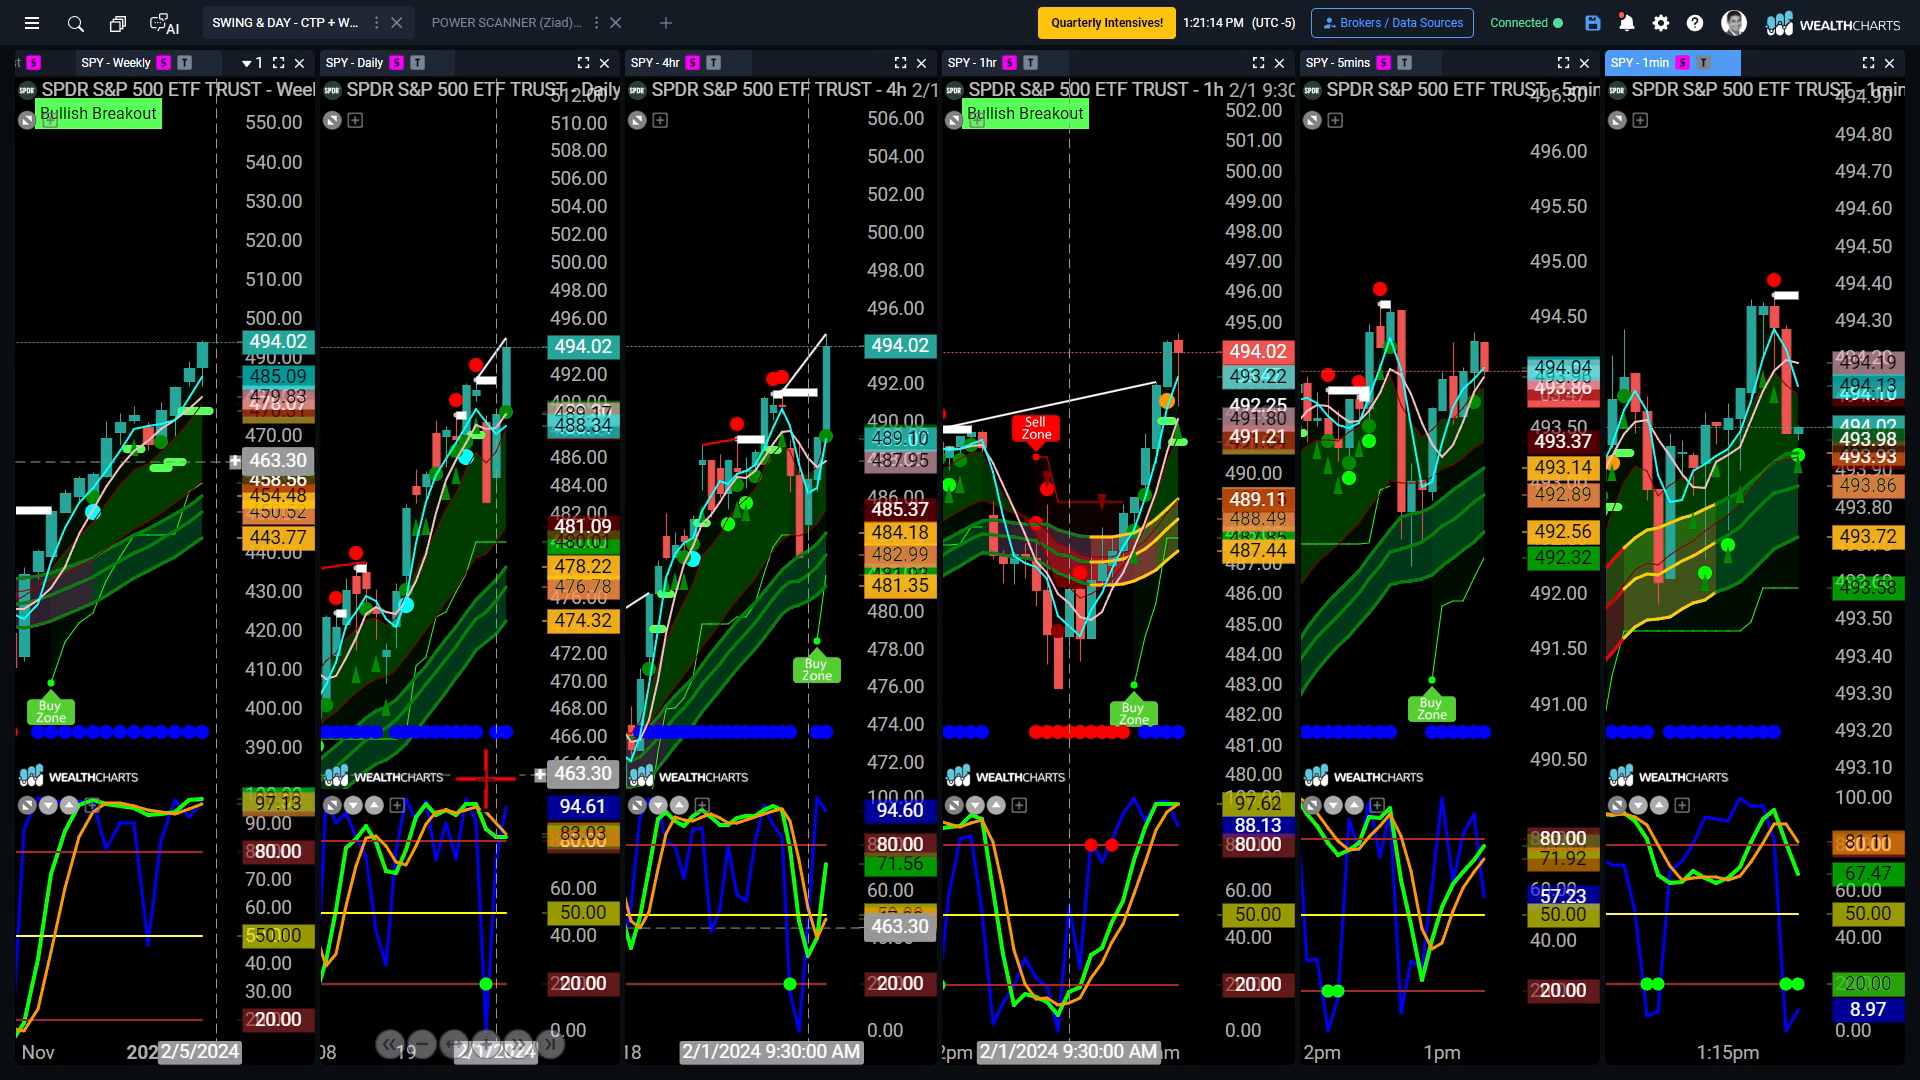
Task: Move the Daily oscillator pane up
Action: tap(374, 805)
